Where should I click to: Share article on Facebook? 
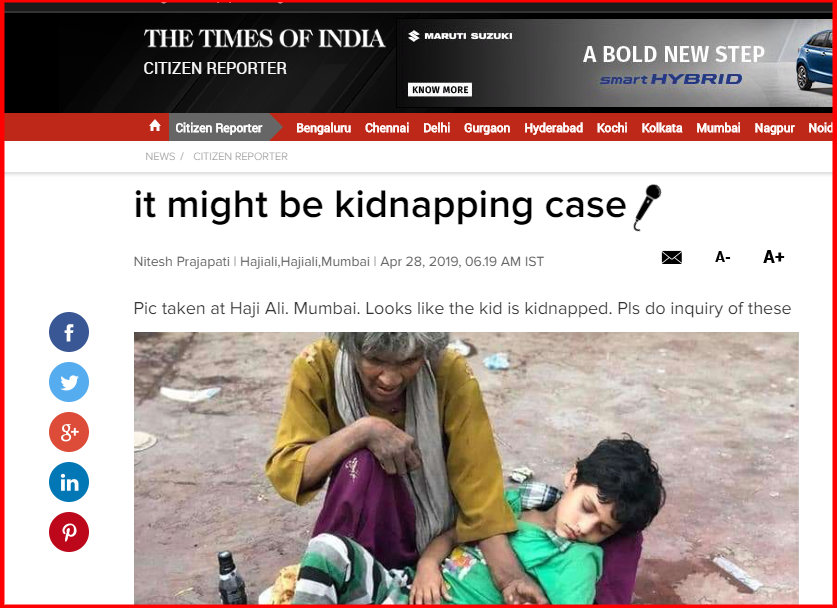(69, 332)
